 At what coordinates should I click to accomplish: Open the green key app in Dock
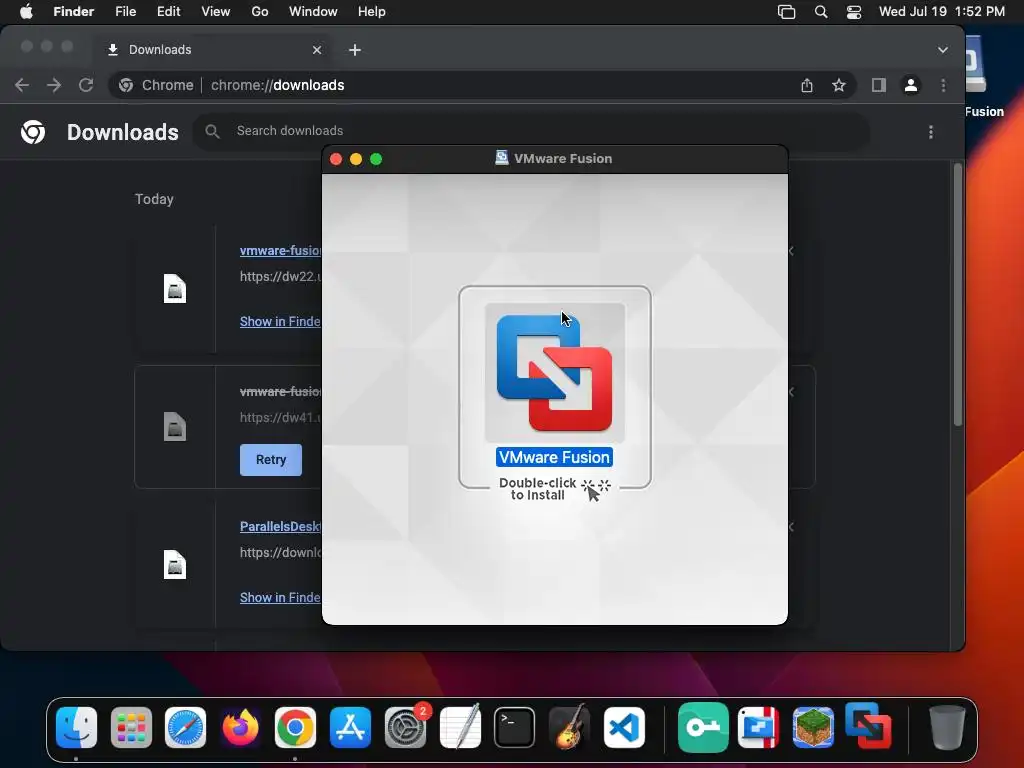click(703, 728)
